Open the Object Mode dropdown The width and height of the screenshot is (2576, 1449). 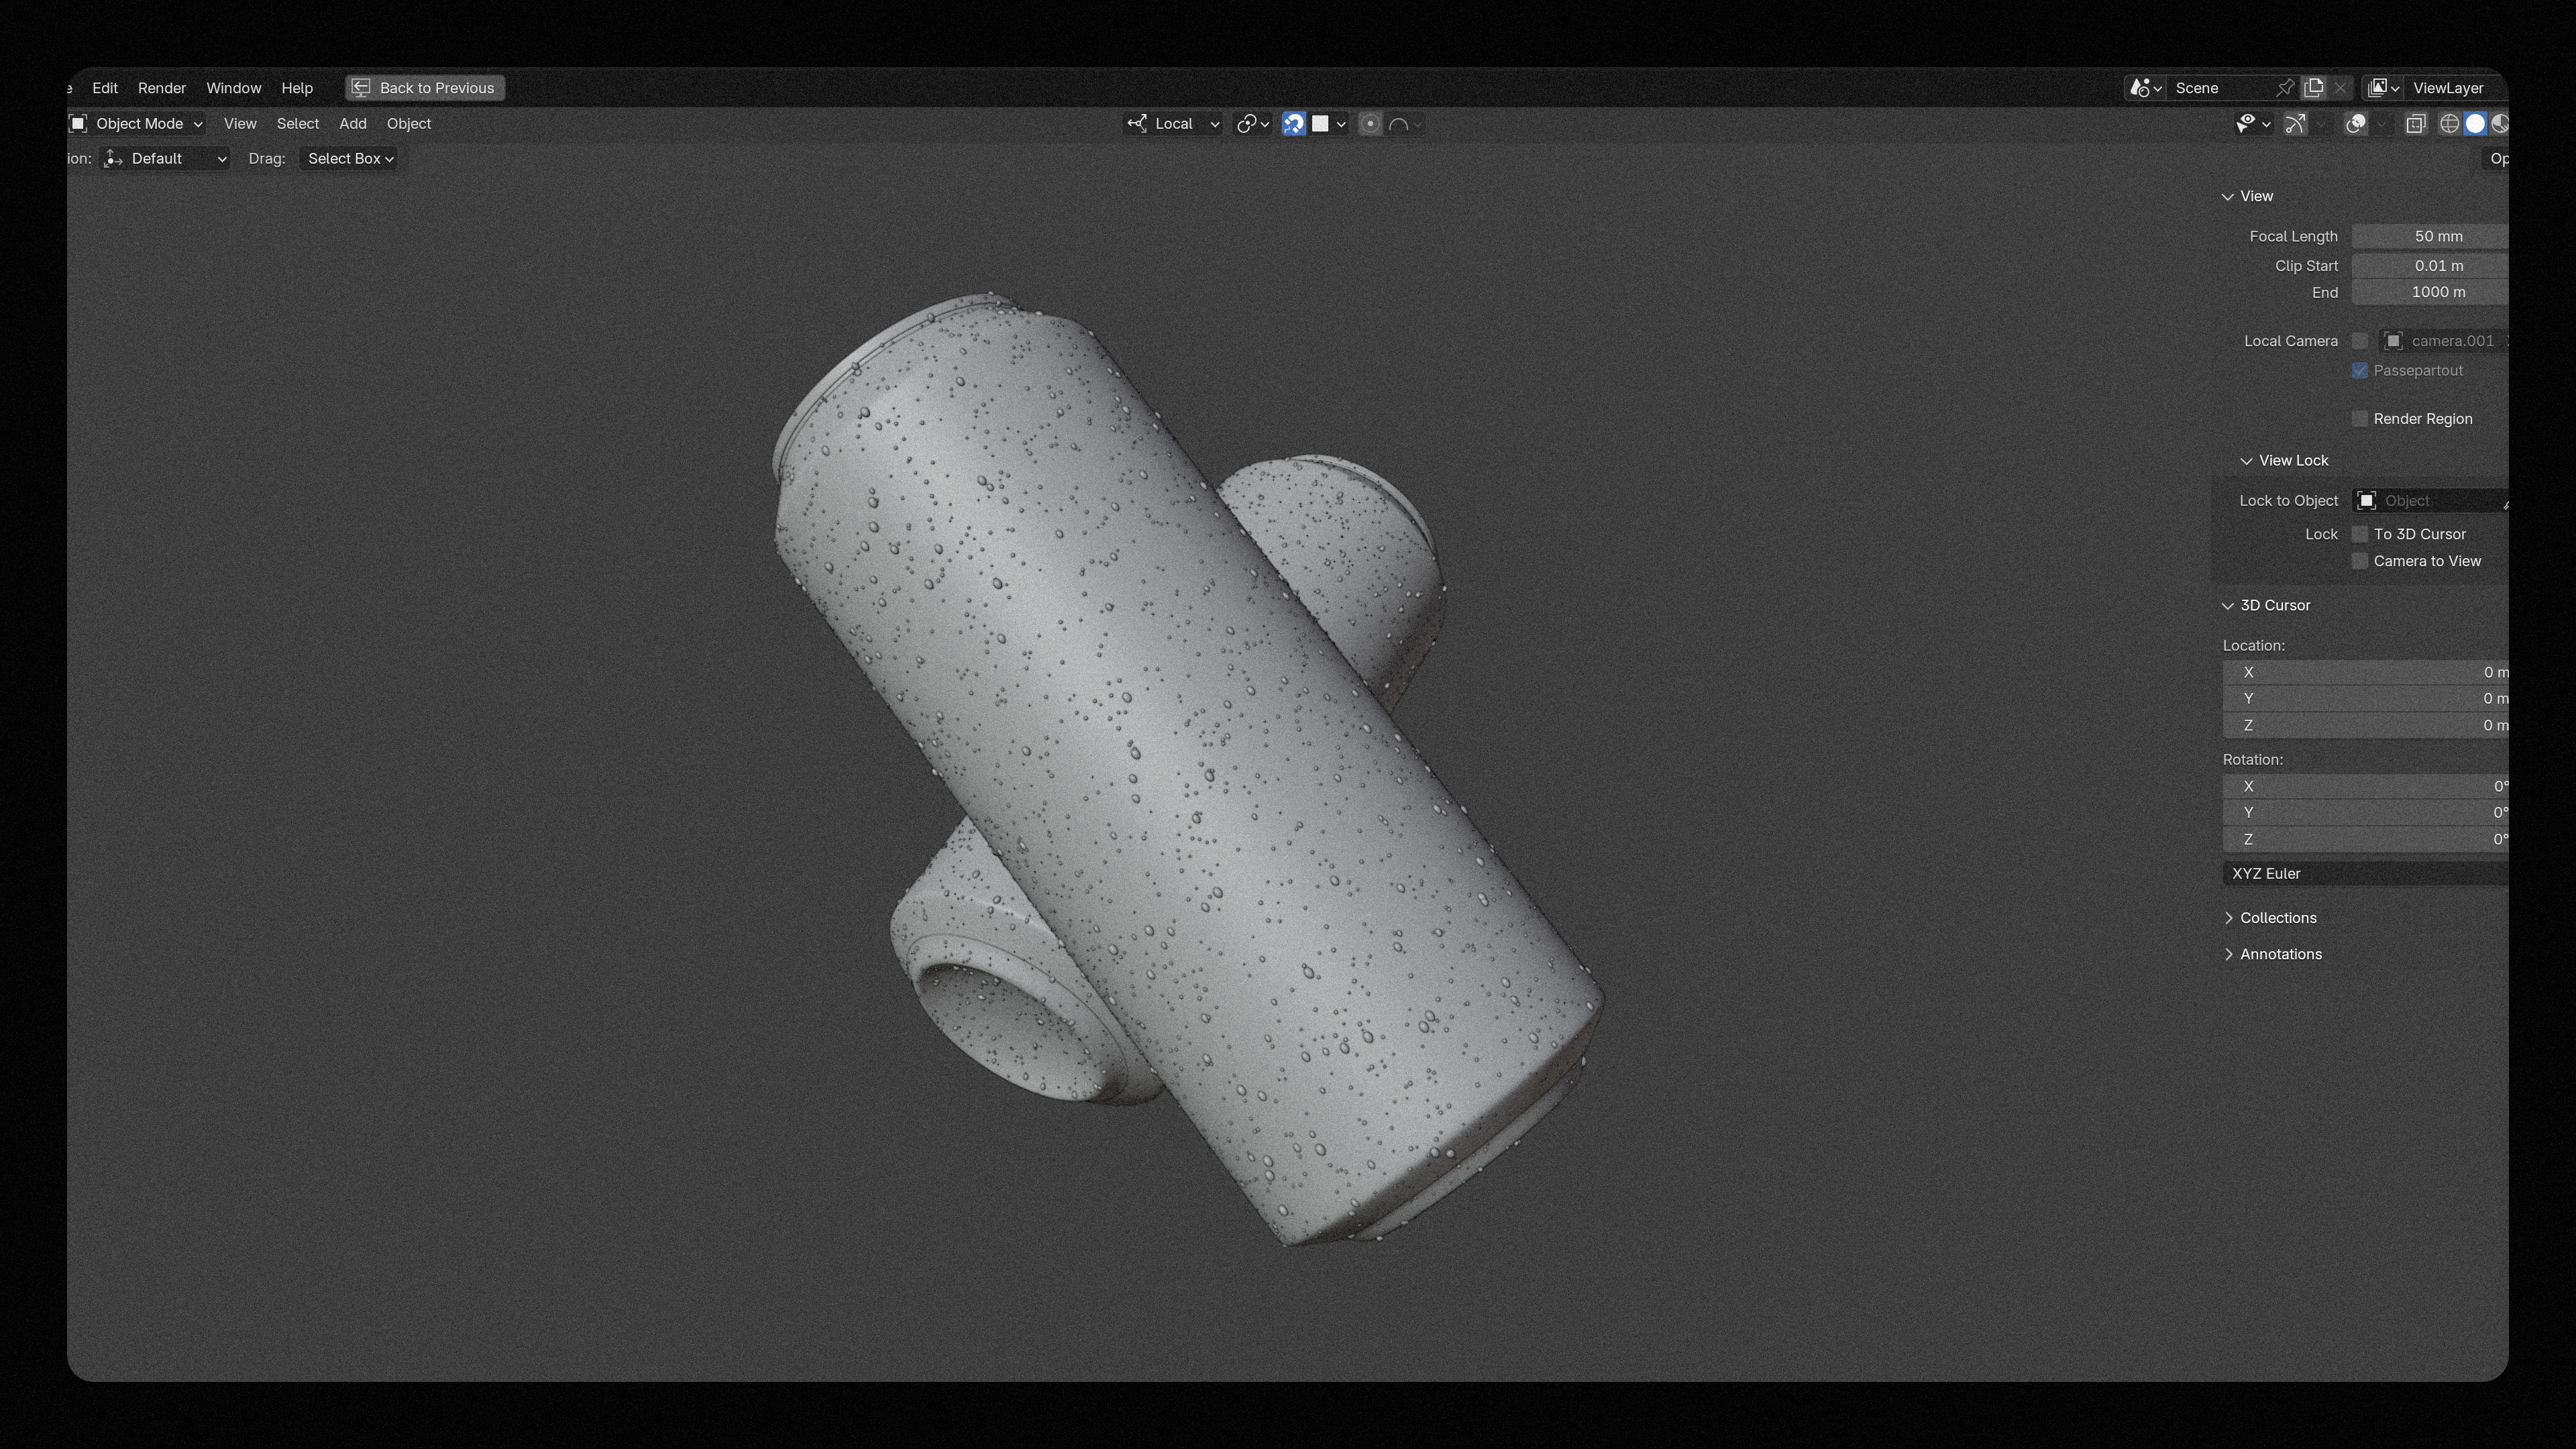(137, 124)
